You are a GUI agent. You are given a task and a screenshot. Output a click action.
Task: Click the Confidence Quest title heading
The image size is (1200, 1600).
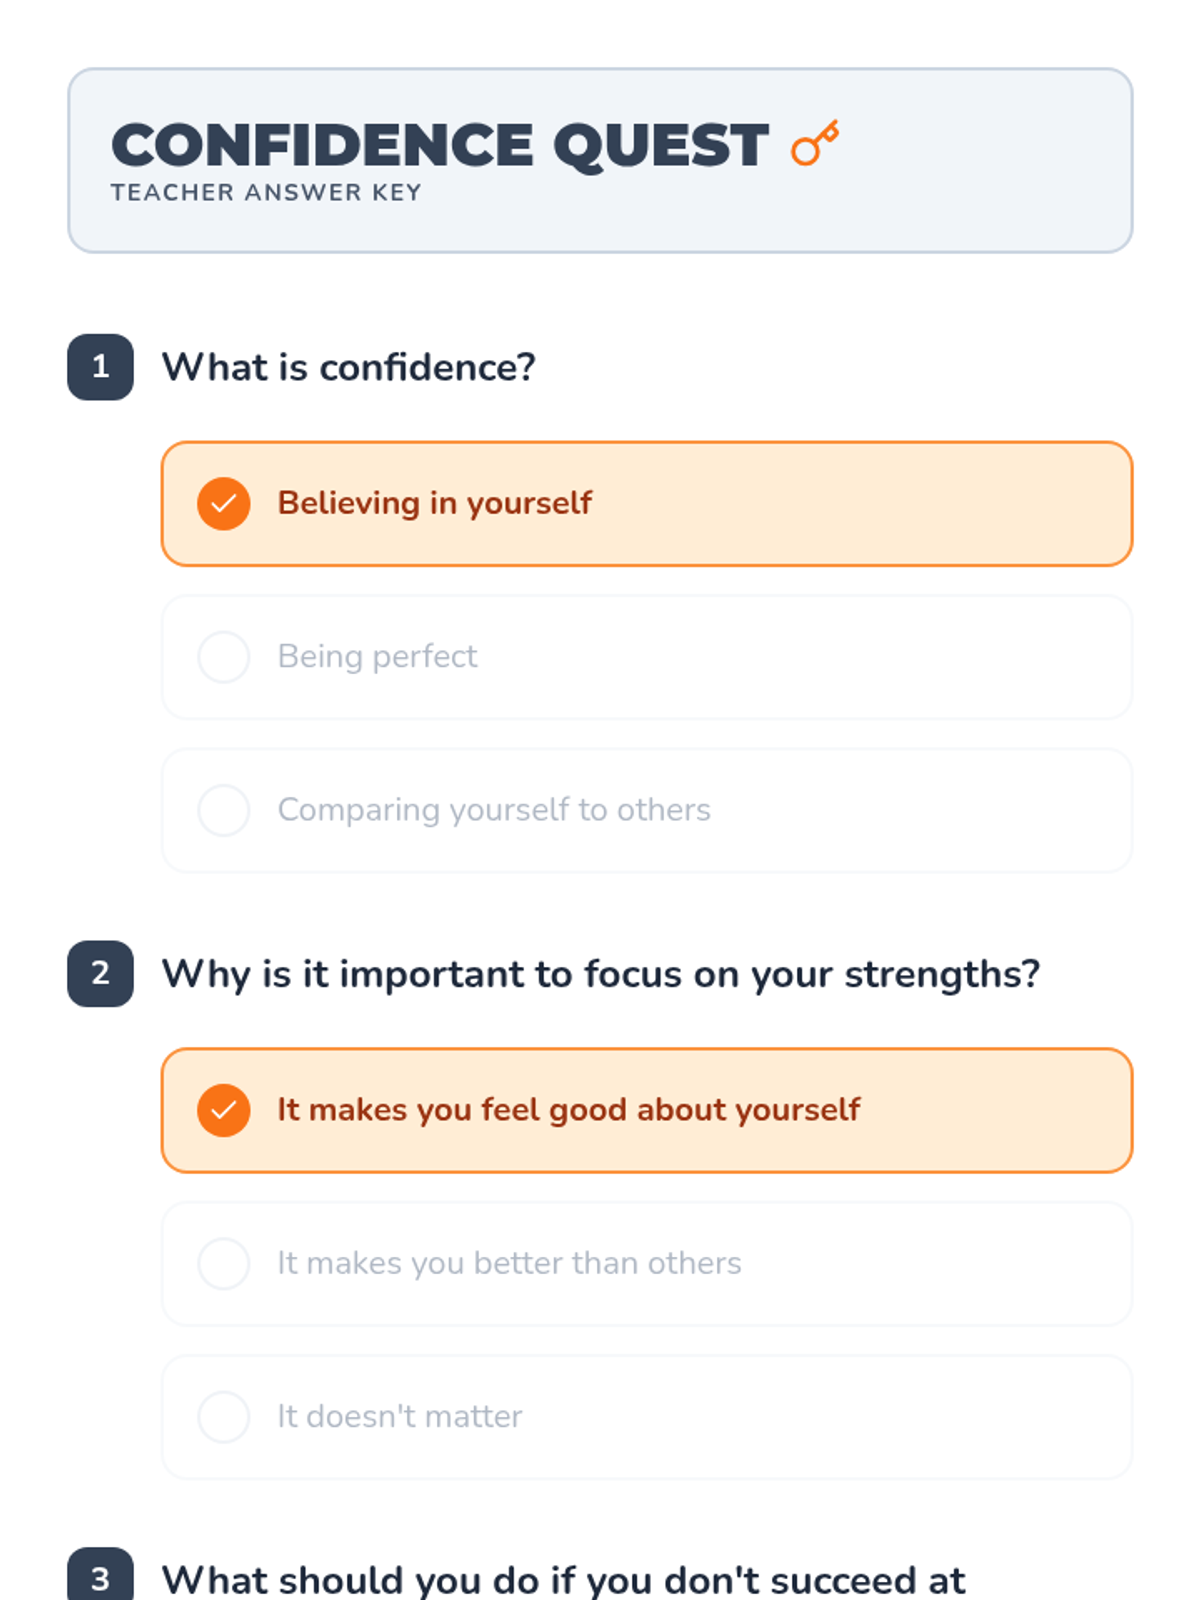coord(440,146)
